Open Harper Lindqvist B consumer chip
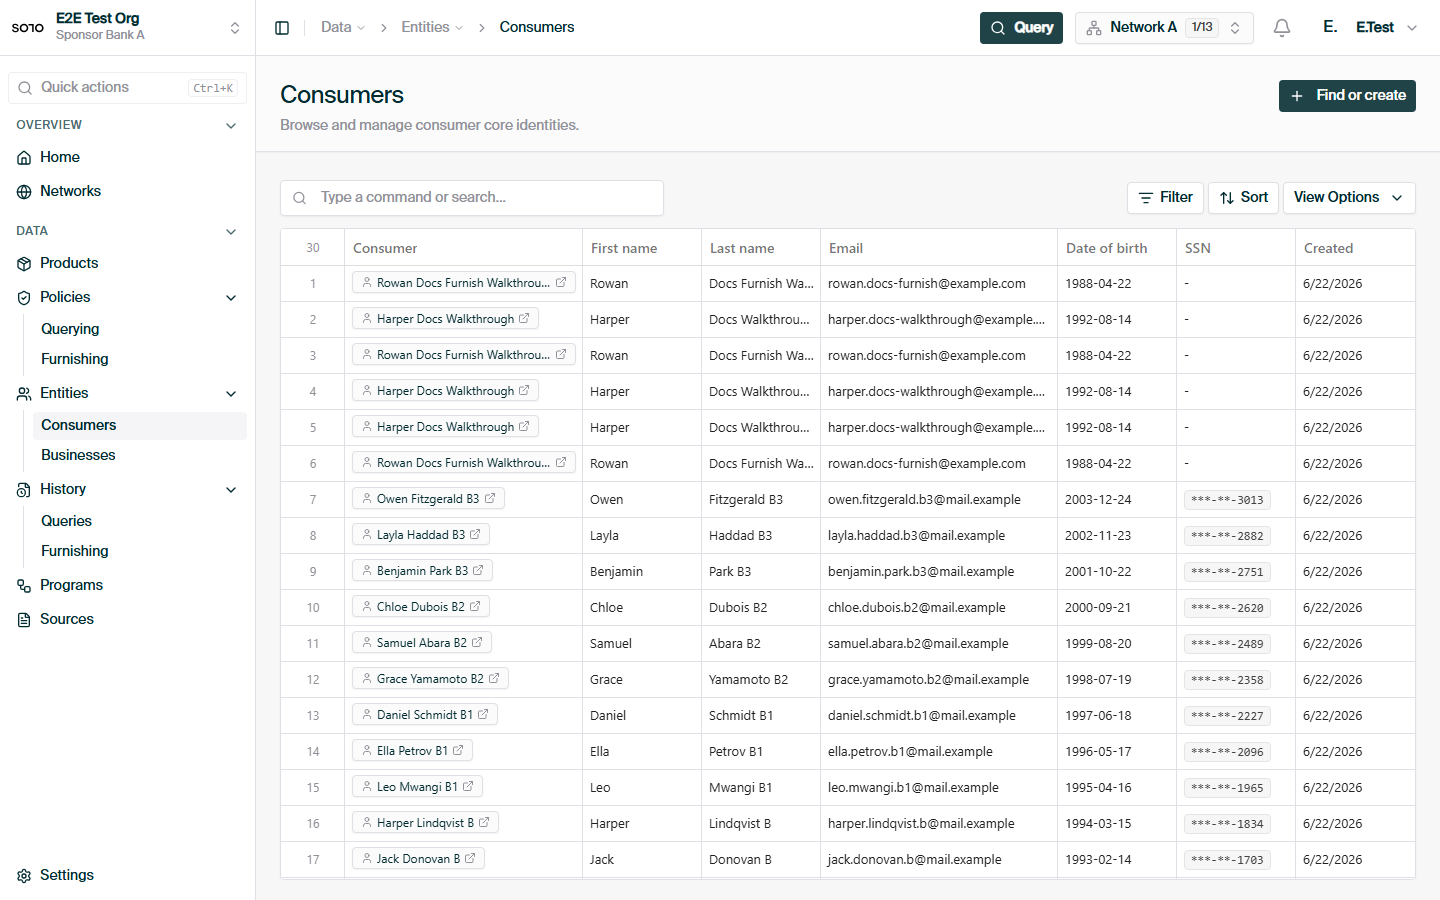1440x900 pixels. [425, 822]
